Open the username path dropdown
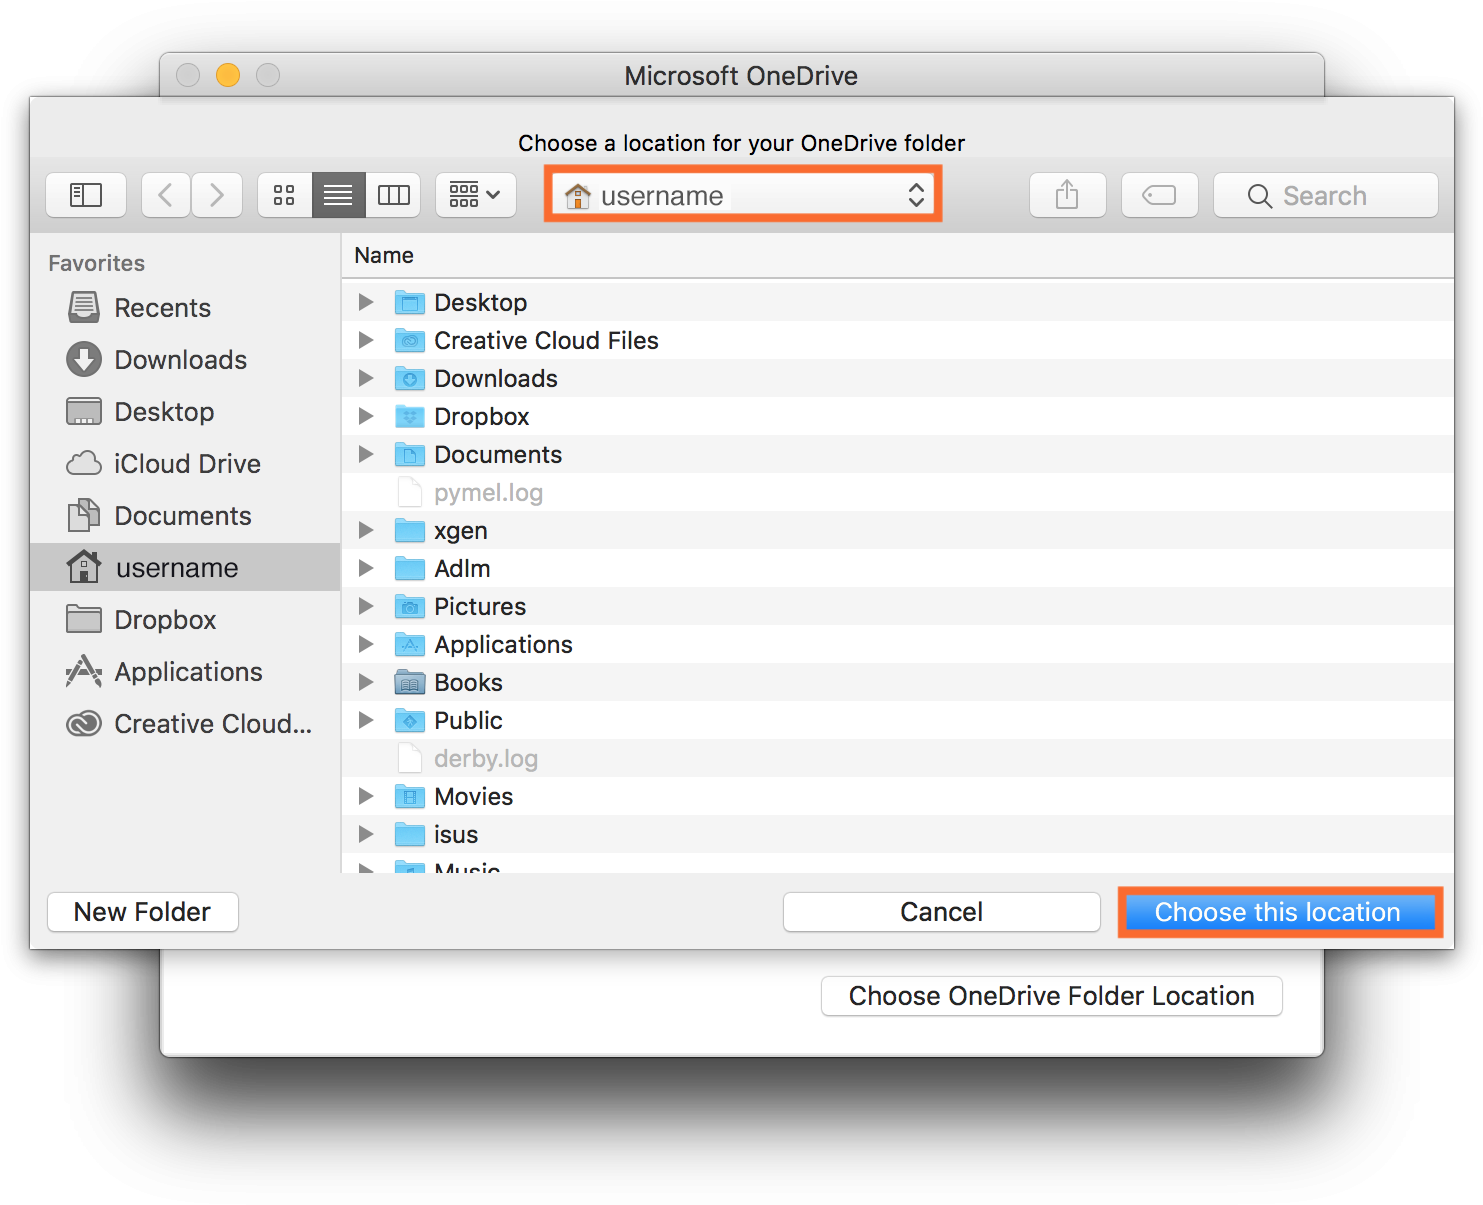Screen dimensions: 1483x1205 (x=743, y=195)
